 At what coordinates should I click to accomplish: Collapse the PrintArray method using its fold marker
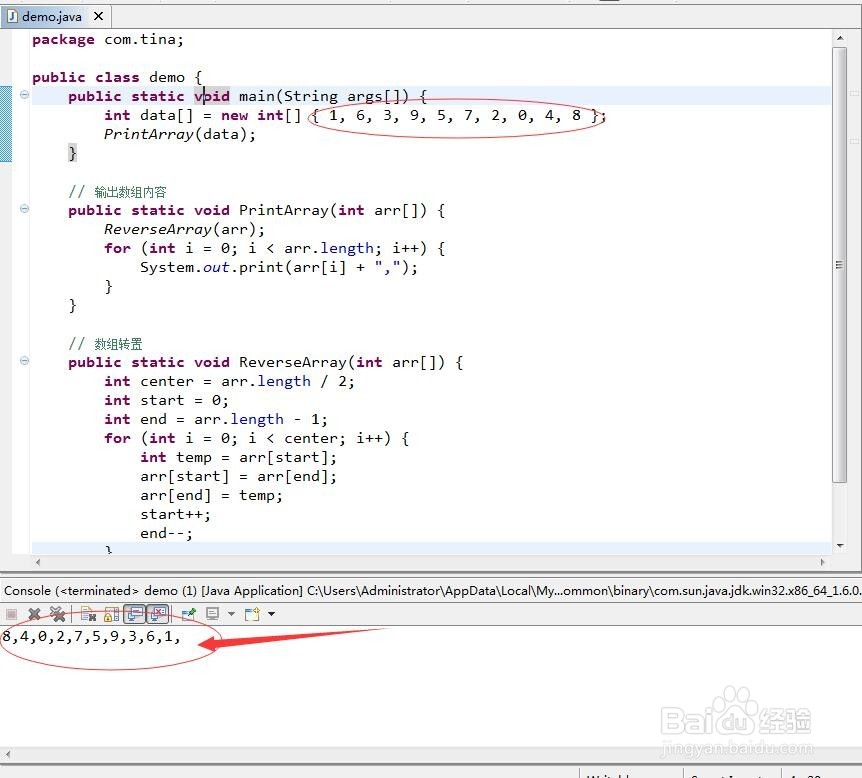pyautogui.click(x=24, y=208)
